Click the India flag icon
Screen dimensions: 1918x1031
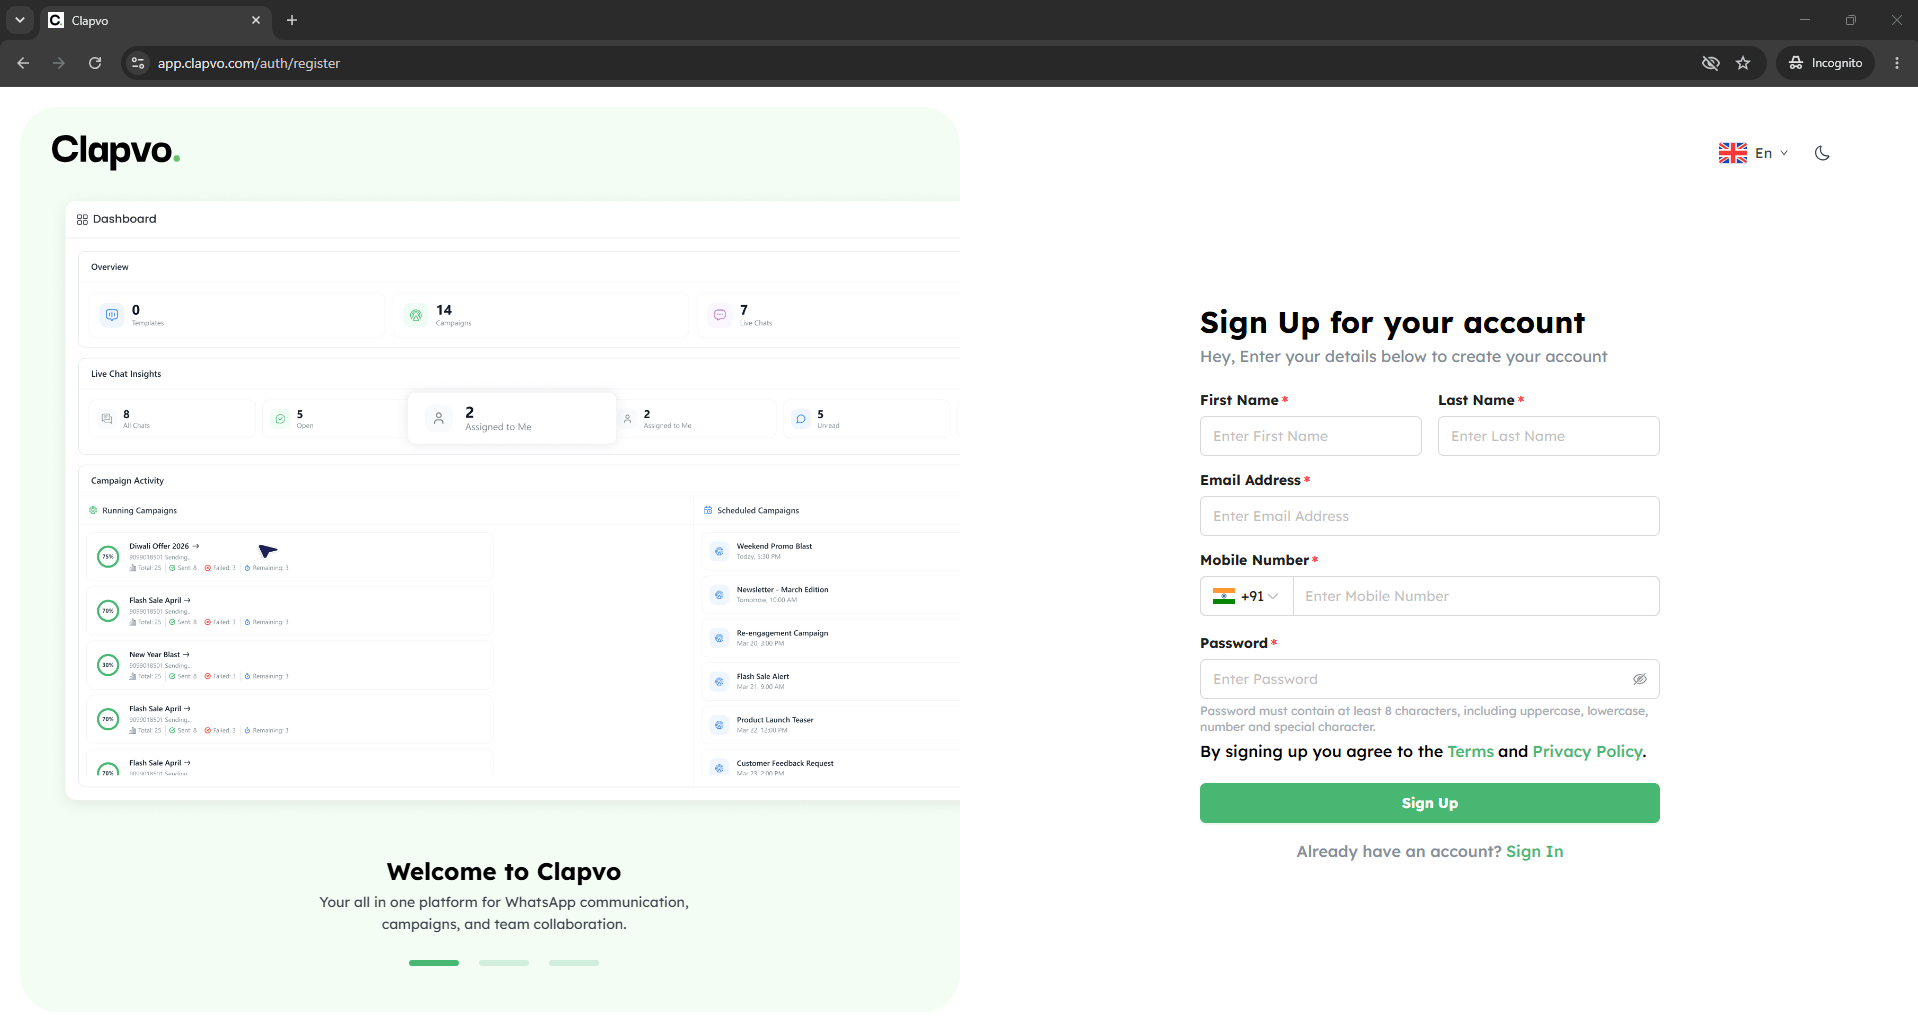[x=1224, y=596]
